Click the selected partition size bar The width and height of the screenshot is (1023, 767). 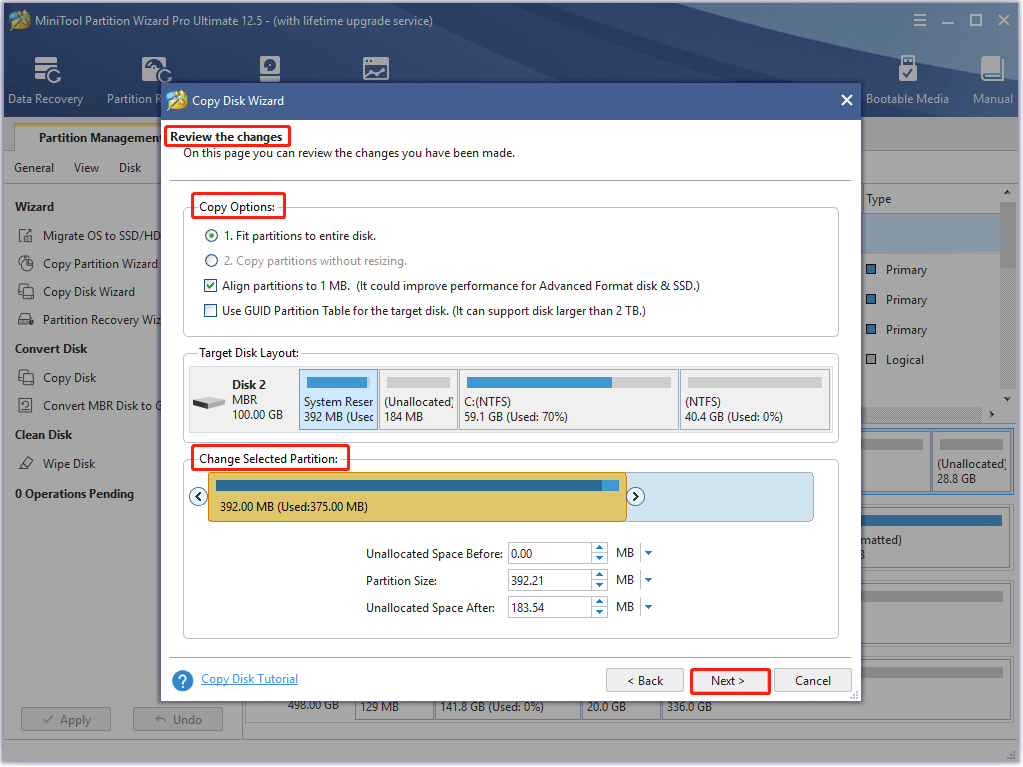point(418,497)
